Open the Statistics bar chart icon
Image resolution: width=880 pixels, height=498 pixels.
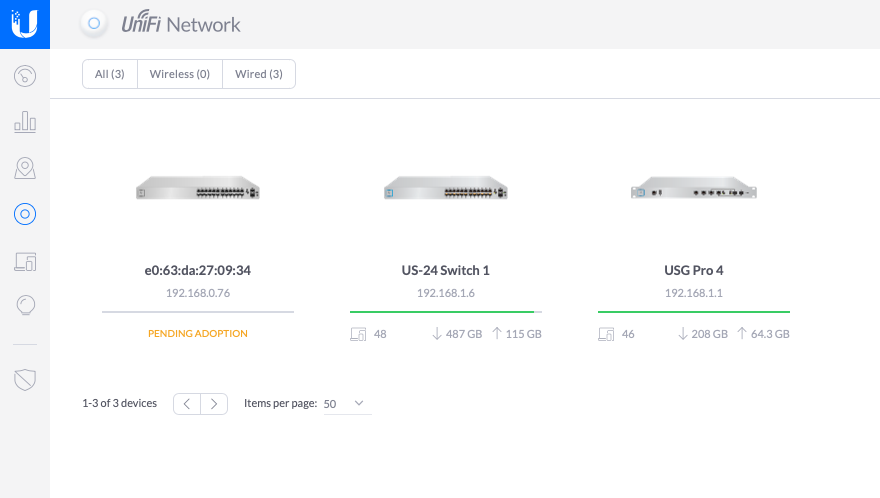(x=25, y=122)
